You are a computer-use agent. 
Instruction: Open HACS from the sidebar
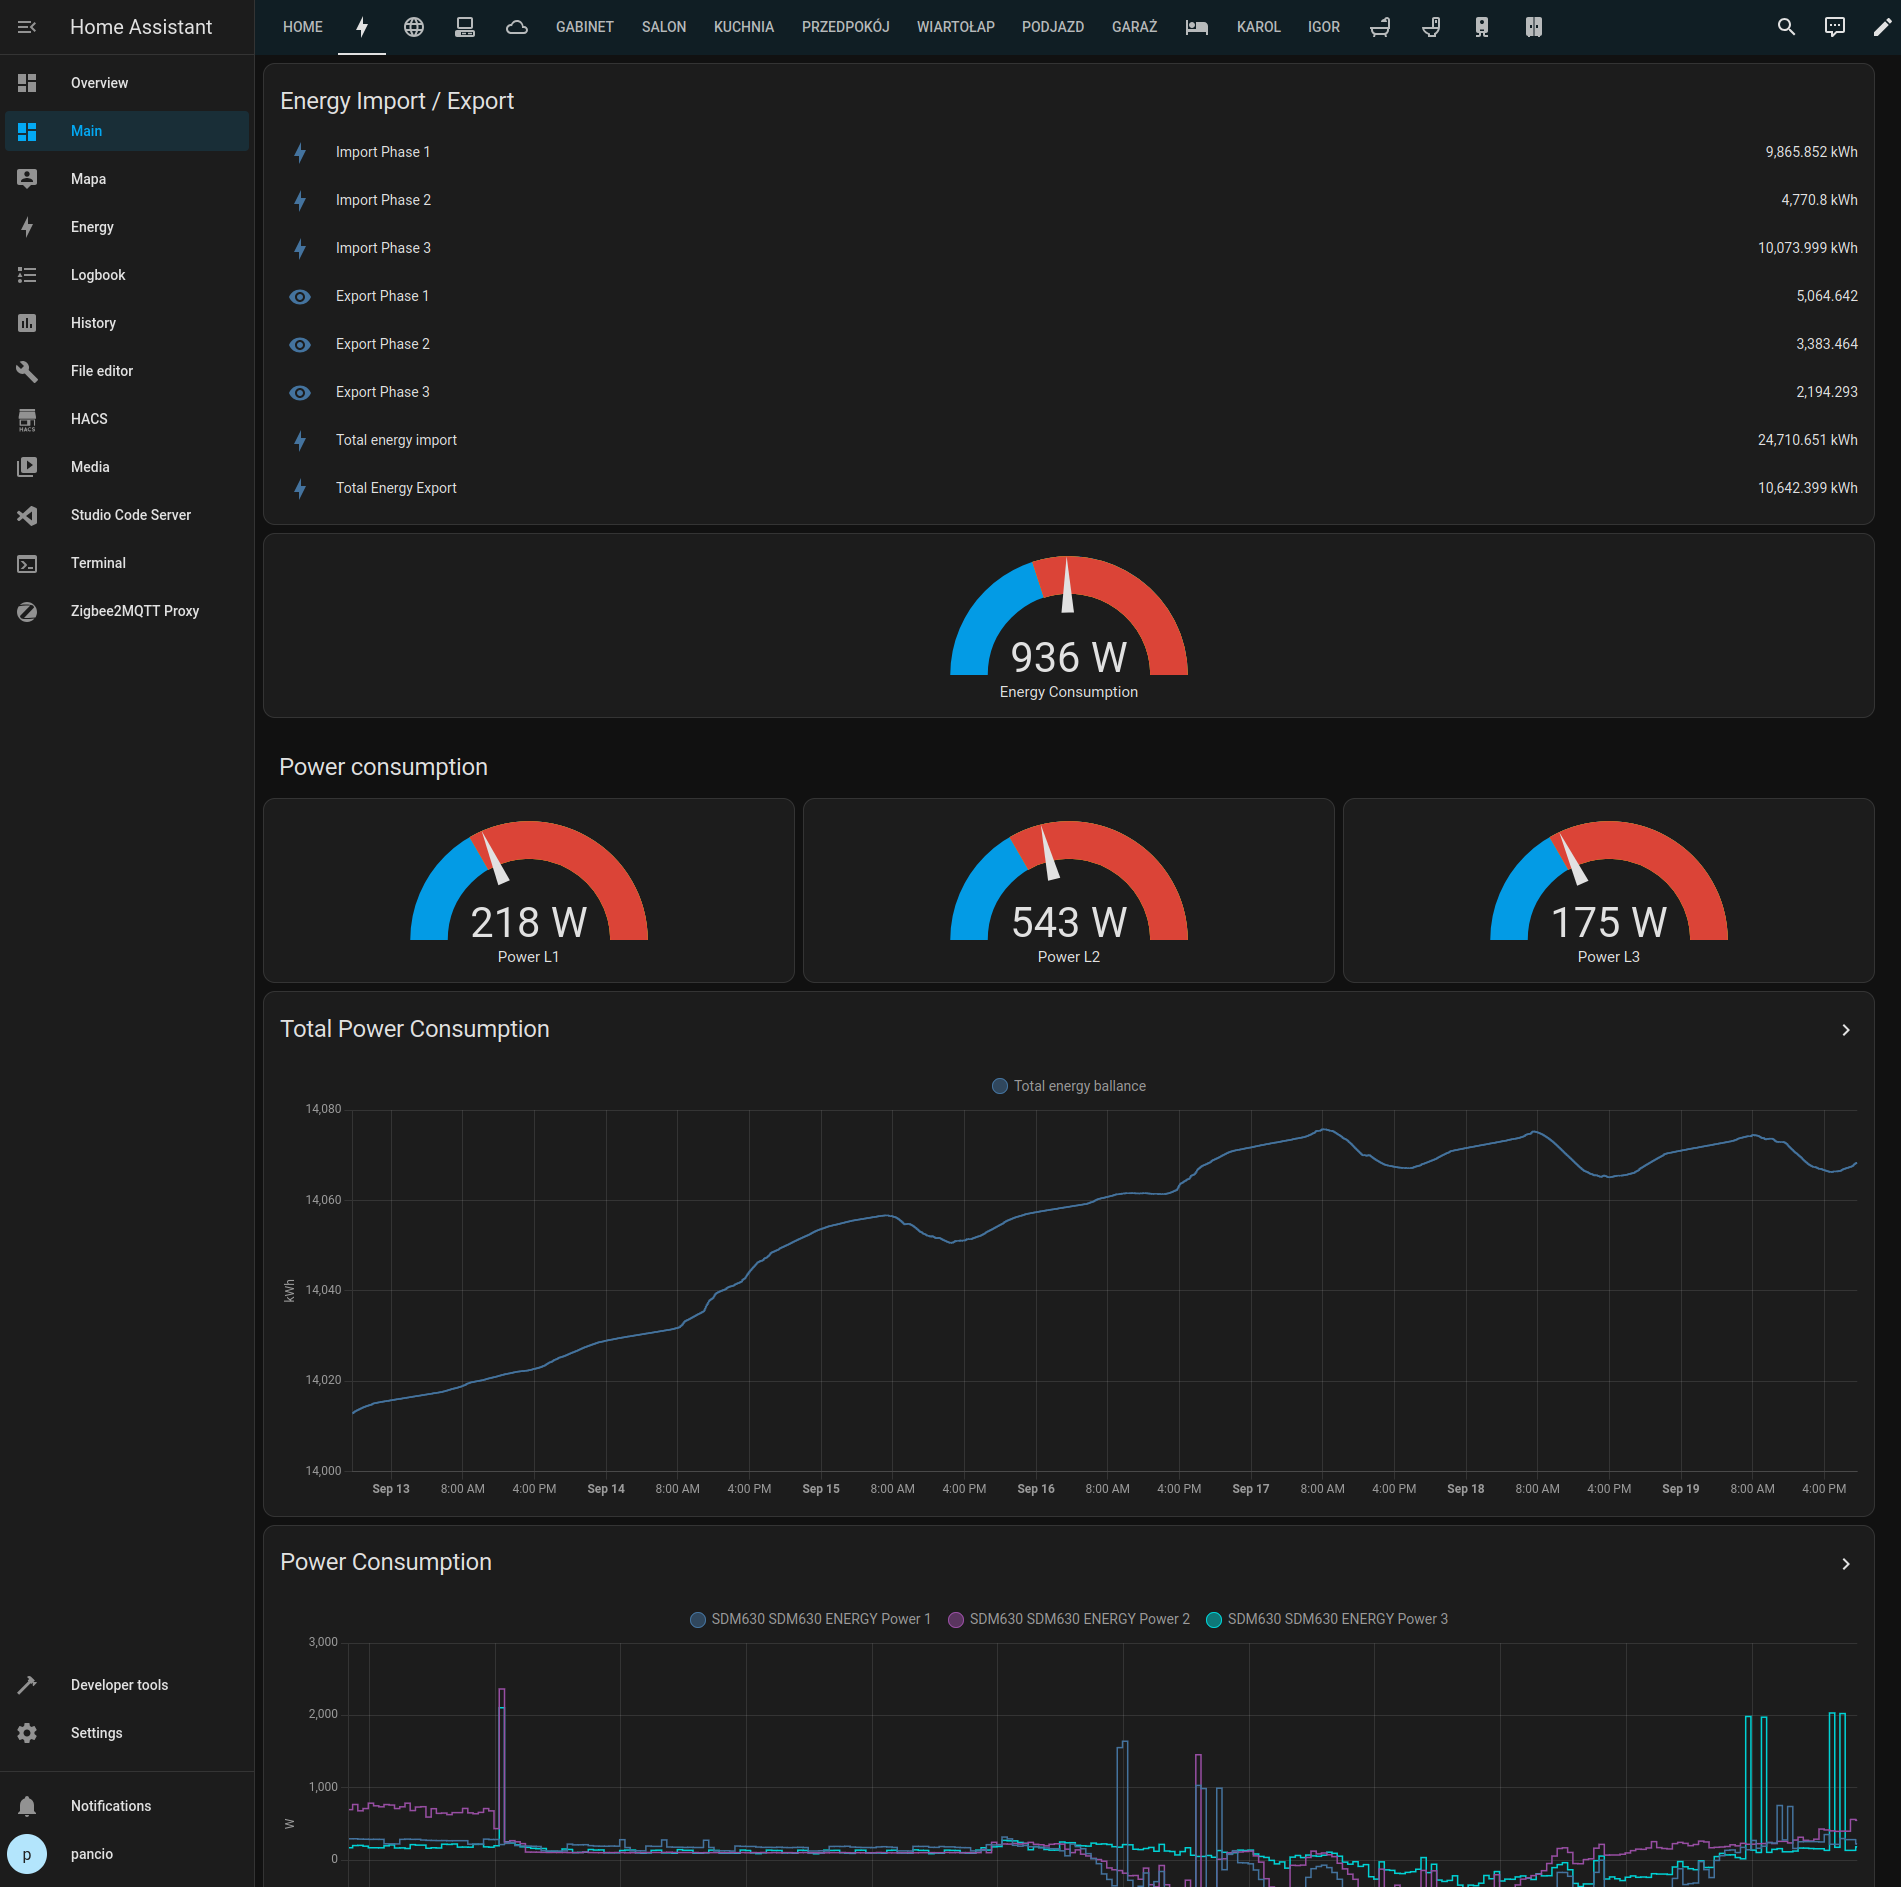[88, 418]
